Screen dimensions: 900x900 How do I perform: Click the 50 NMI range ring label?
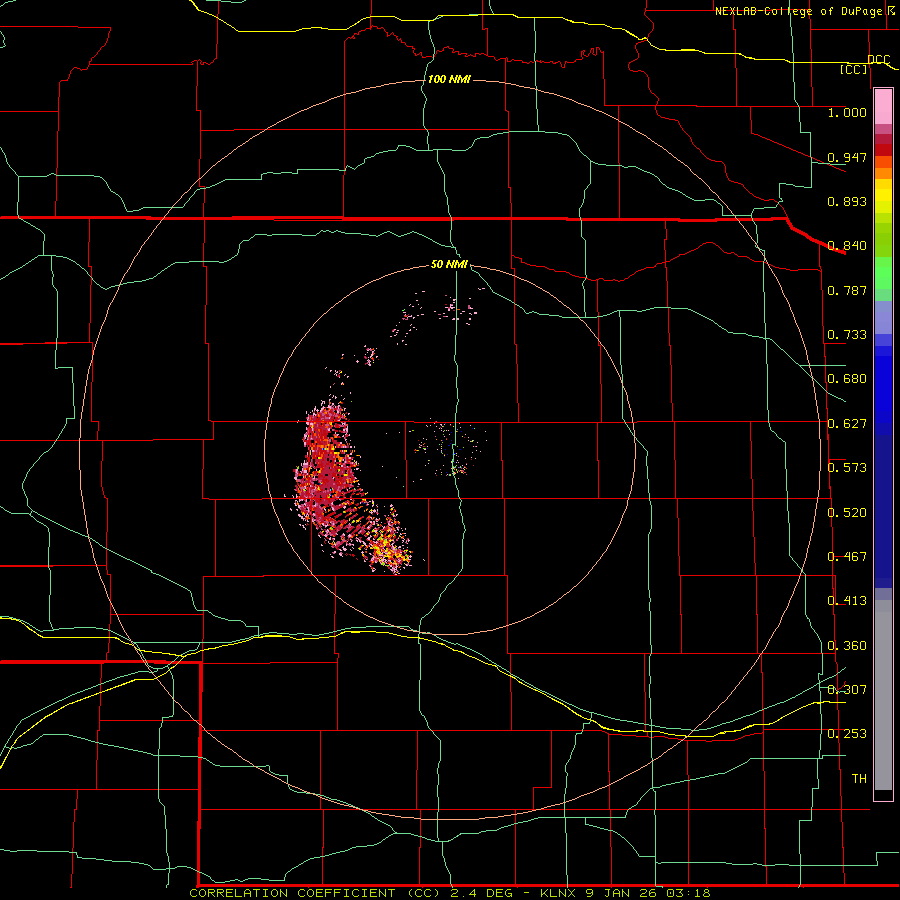pos(449,265)
